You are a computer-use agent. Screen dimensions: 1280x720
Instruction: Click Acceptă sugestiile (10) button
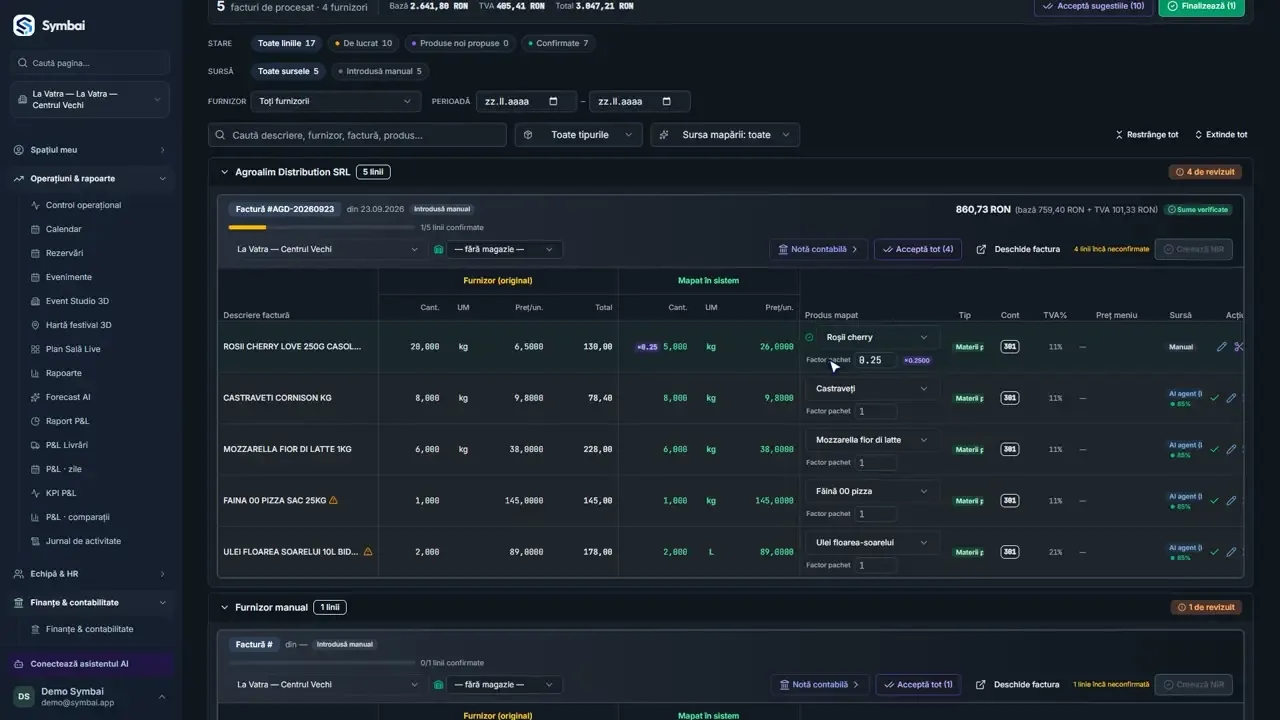(1093, 6)
